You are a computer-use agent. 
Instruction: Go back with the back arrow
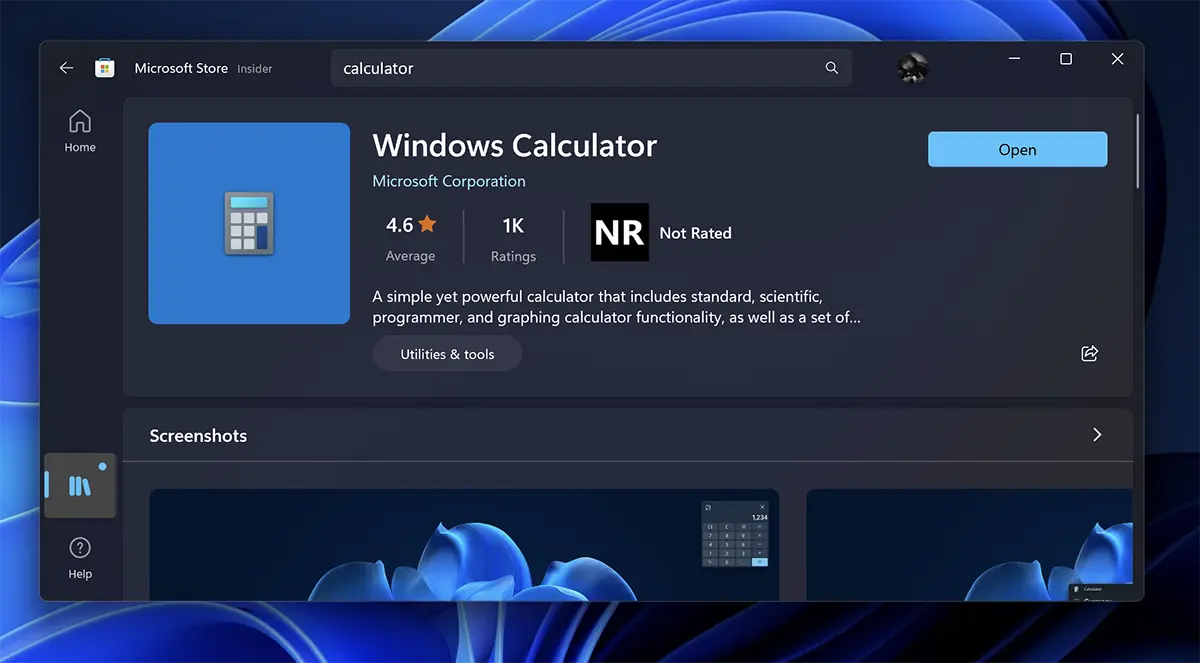click(66, 68)
